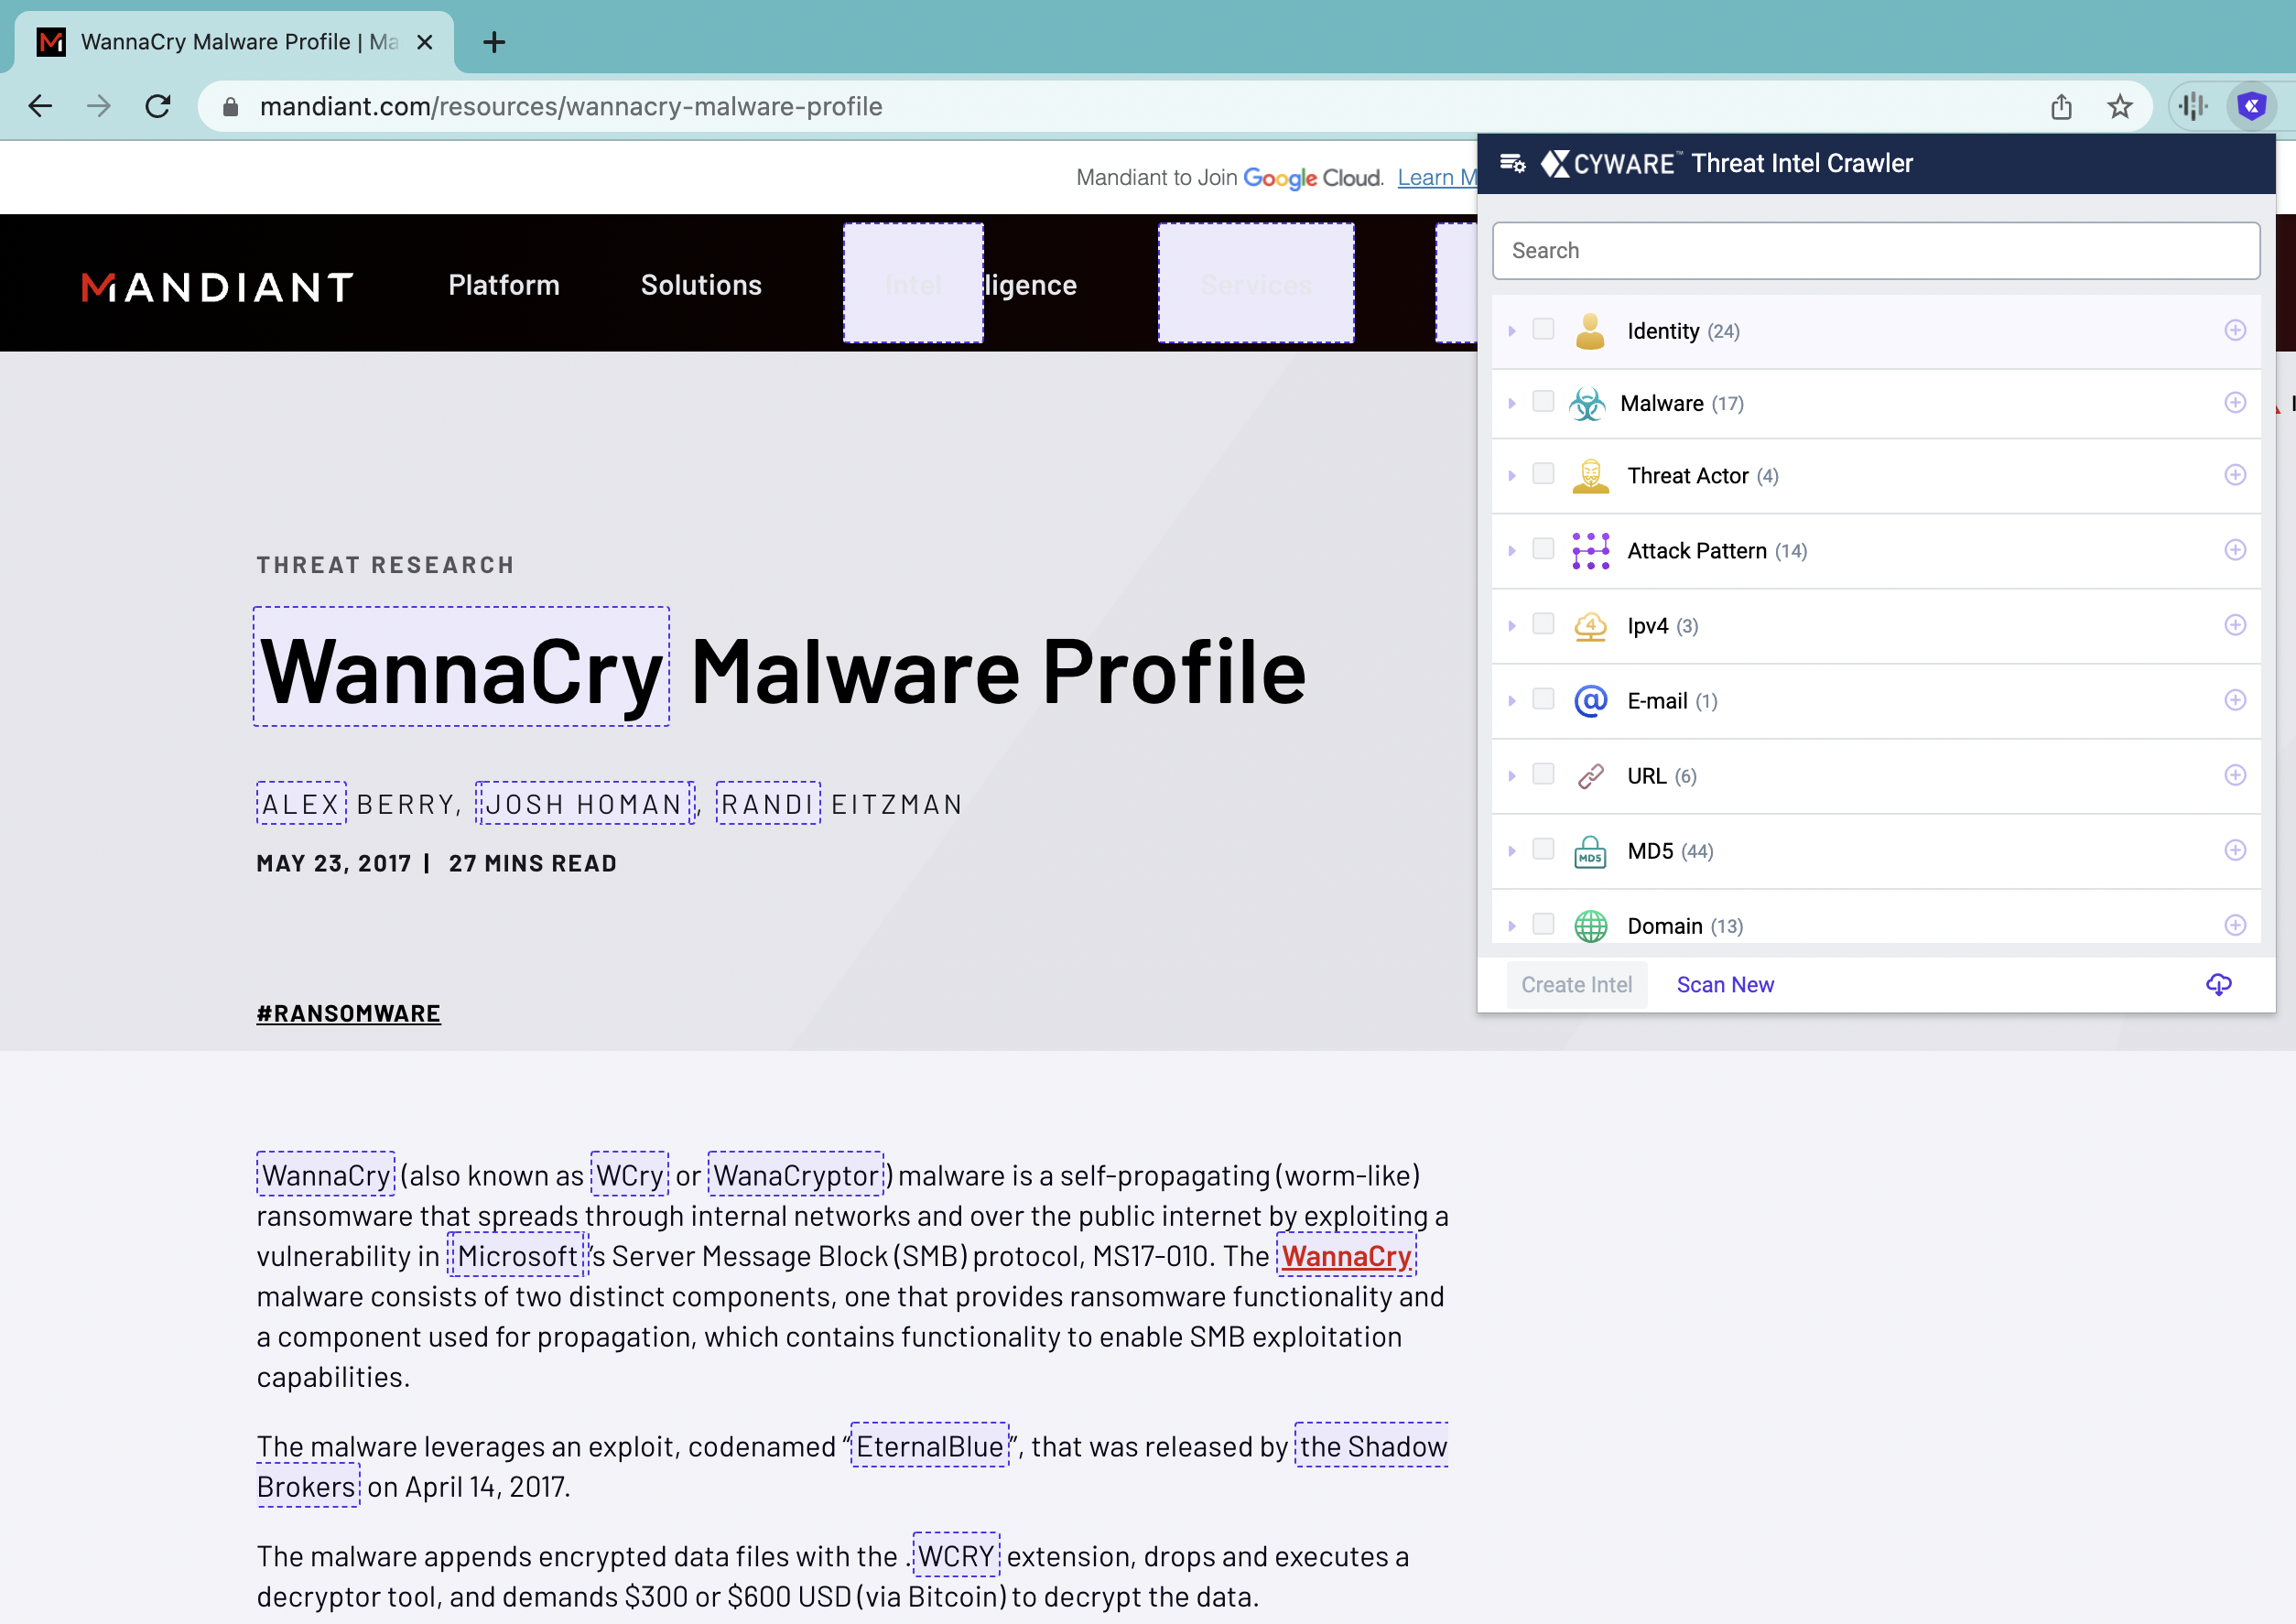This screenshot has height=1624, width=2296.
Task: Click the audio waveform extension icon
Action: pos(2192,106)
